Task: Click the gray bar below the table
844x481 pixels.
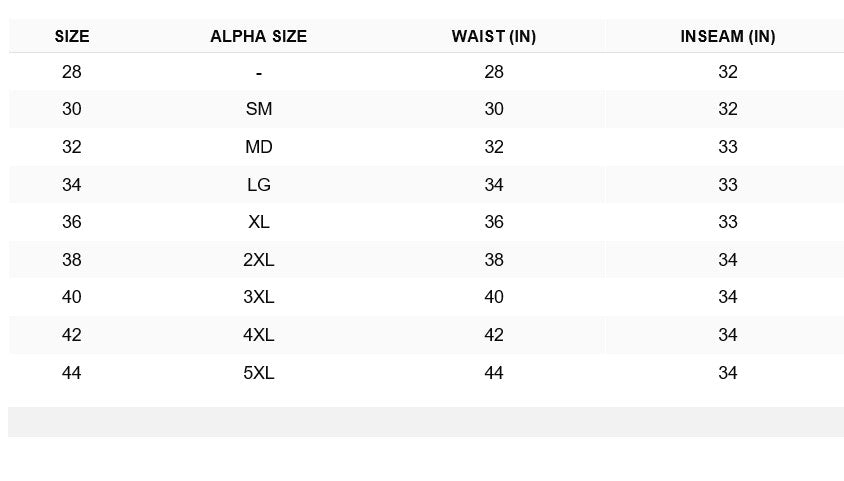Action: coord(426,422)
